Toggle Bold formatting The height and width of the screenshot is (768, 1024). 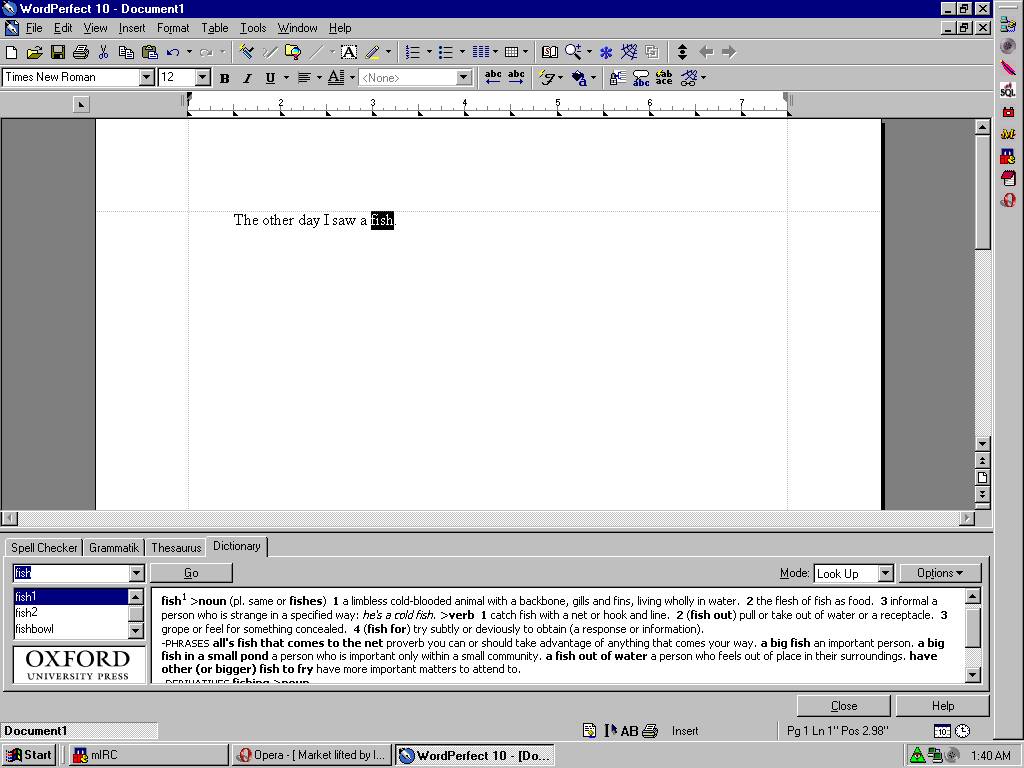[x=225, y=78]
